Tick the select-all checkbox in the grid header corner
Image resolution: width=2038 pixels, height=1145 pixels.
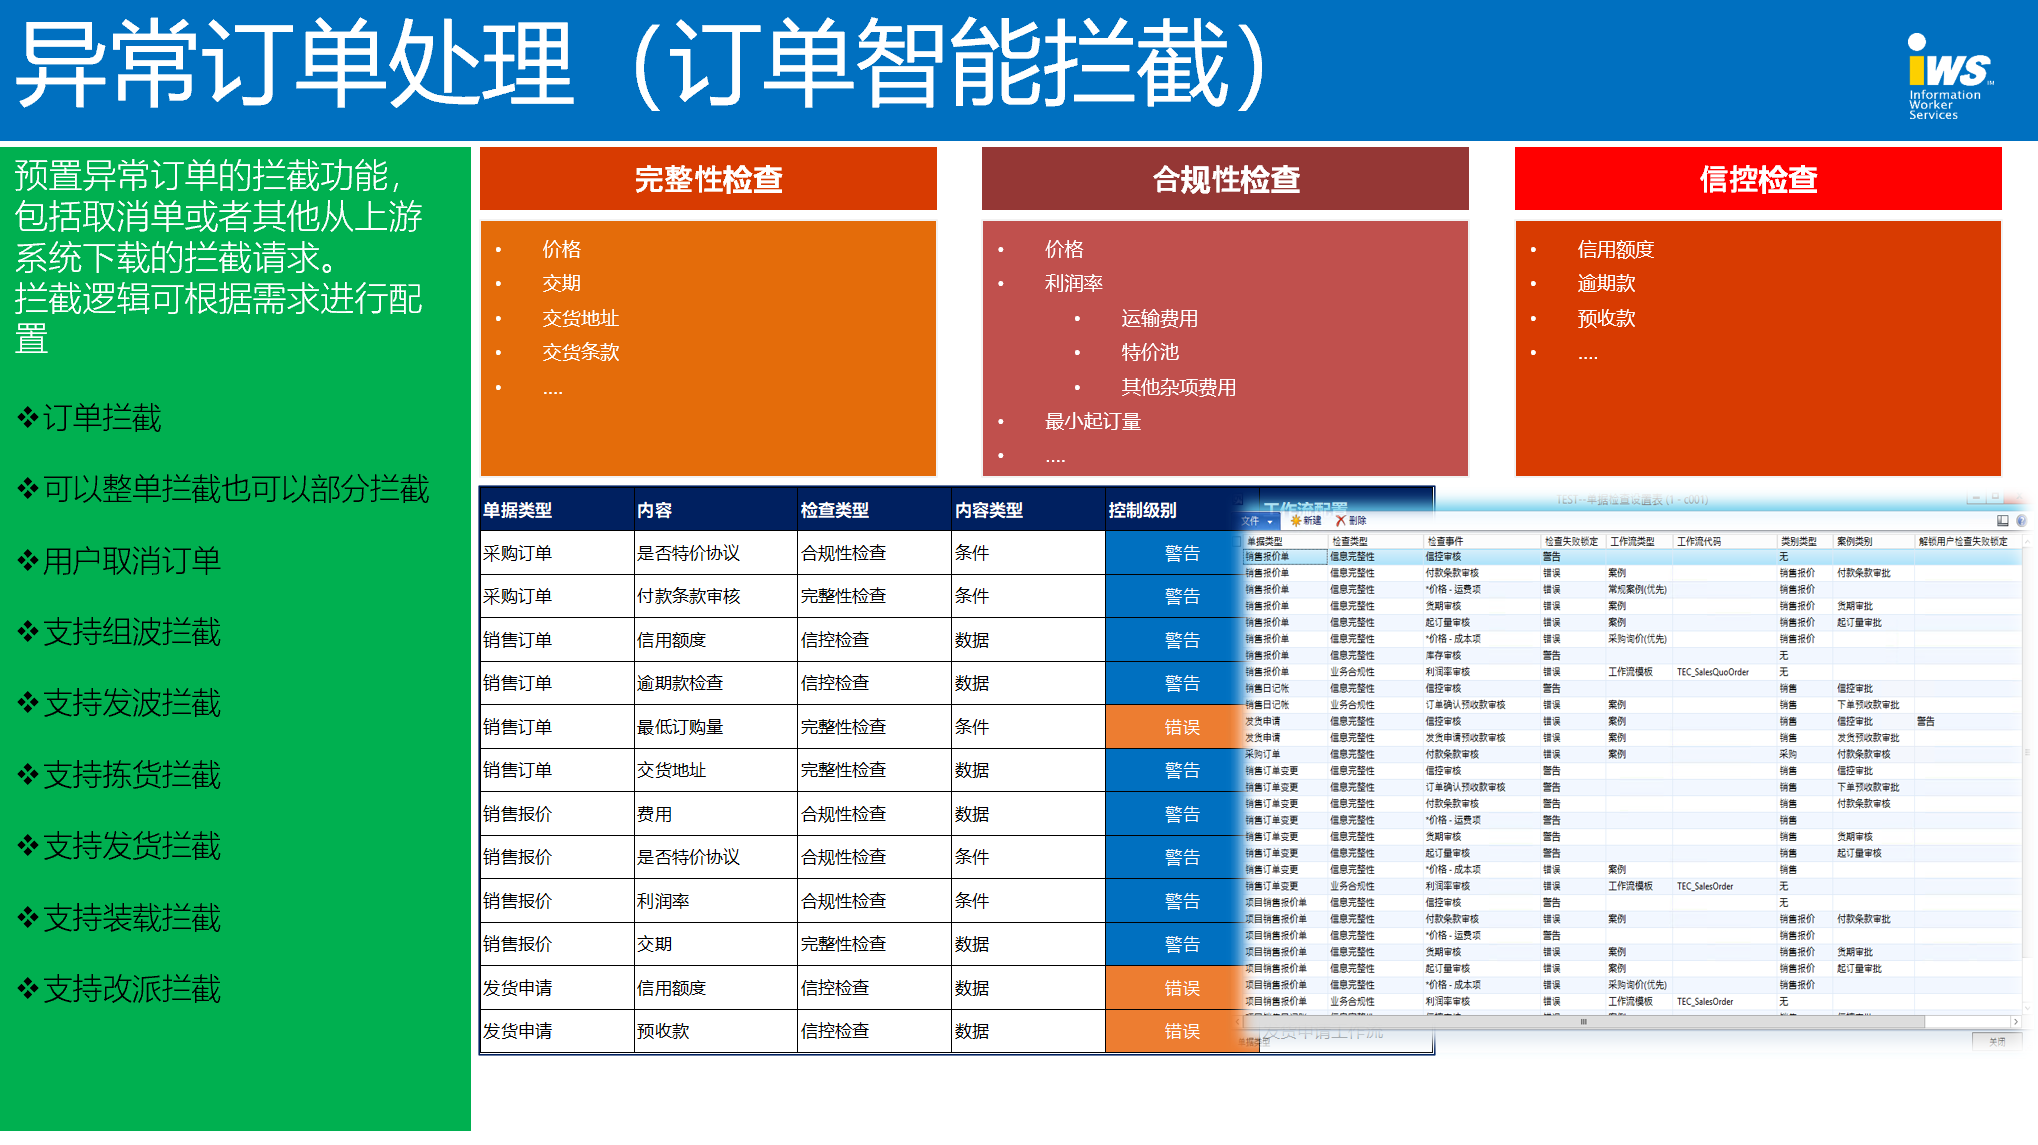pos(1238,541)
